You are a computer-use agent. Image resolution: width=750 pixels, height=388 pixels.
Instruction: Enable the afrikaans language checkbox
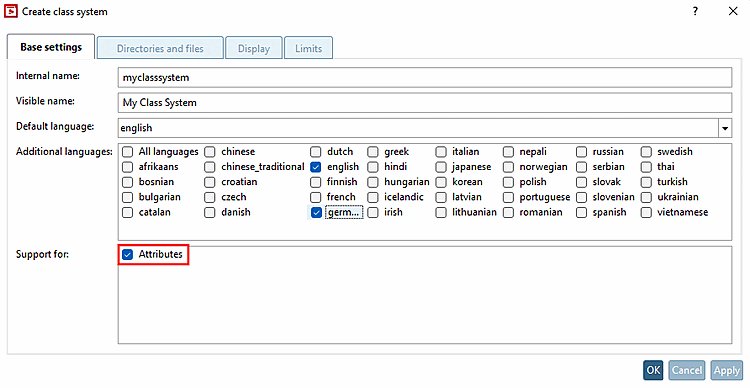point(127,167)
